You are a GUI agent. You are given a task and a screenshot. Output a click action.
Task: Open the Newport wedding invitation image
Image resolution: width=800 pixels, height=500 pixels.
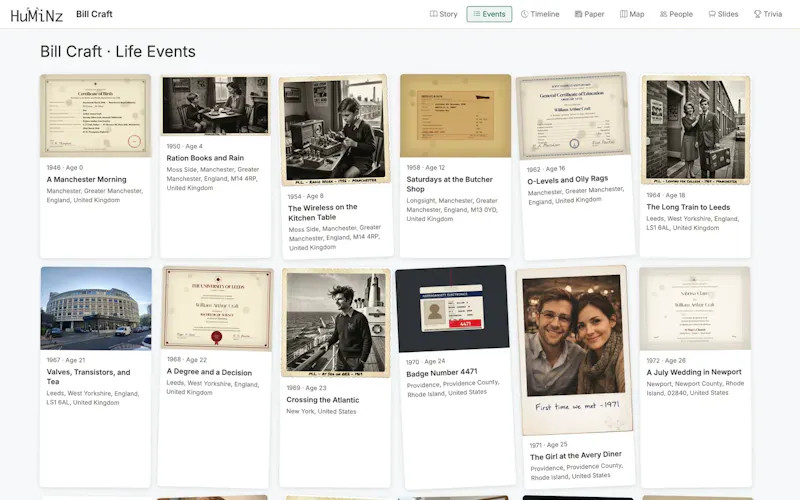coord(695,309)
